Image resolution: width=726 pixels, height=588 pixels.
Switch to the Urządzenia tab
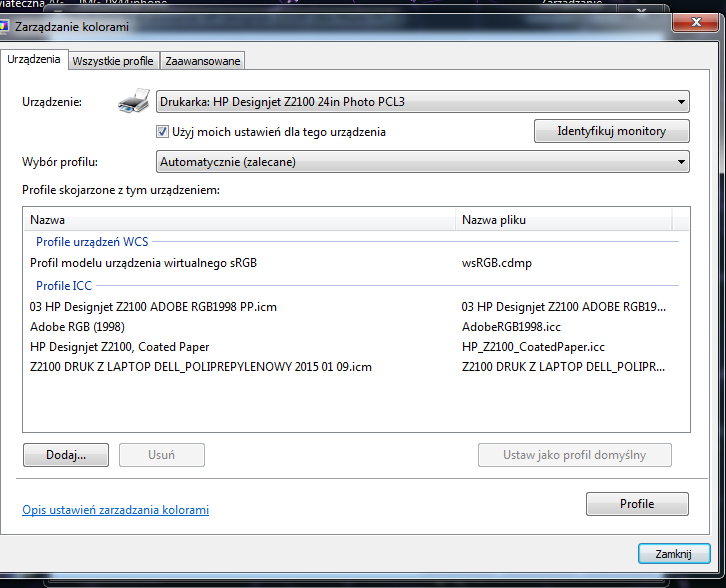point(34,60)
